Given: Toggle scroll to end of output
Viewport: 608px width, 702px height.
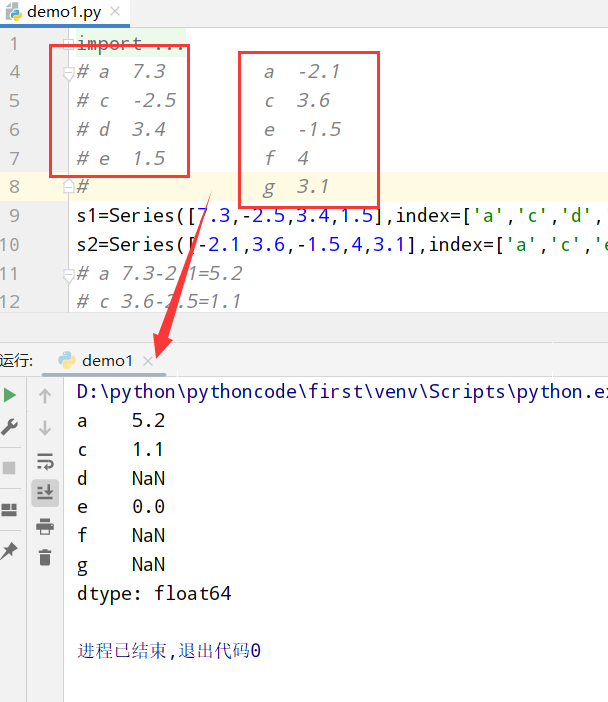Looking at the screenshot, I should 45,493.
